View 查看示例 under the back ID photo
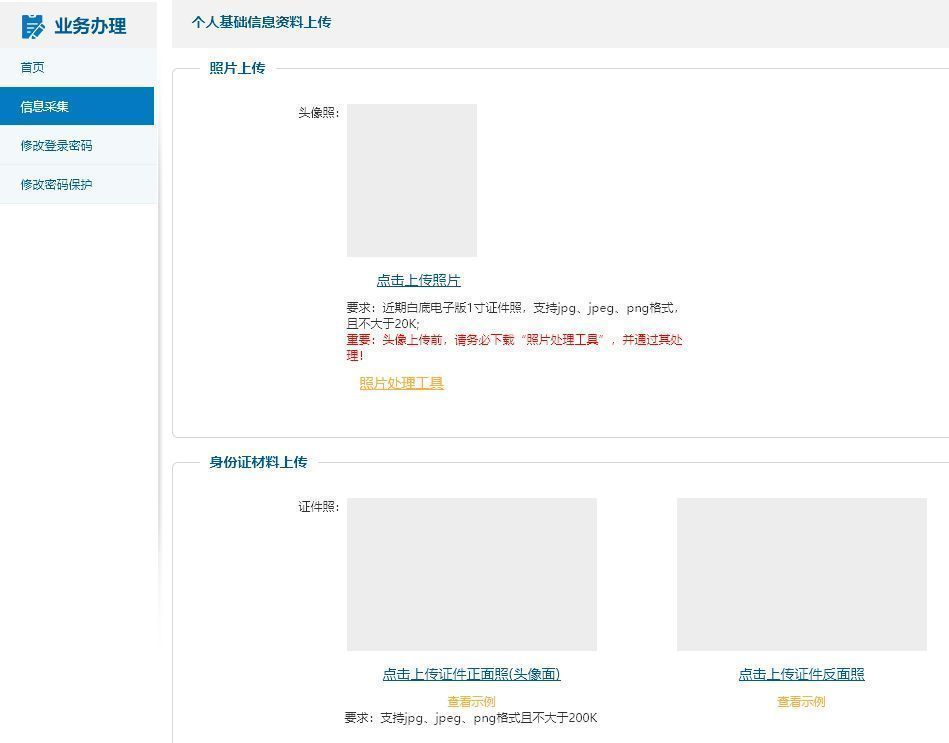 801,701
